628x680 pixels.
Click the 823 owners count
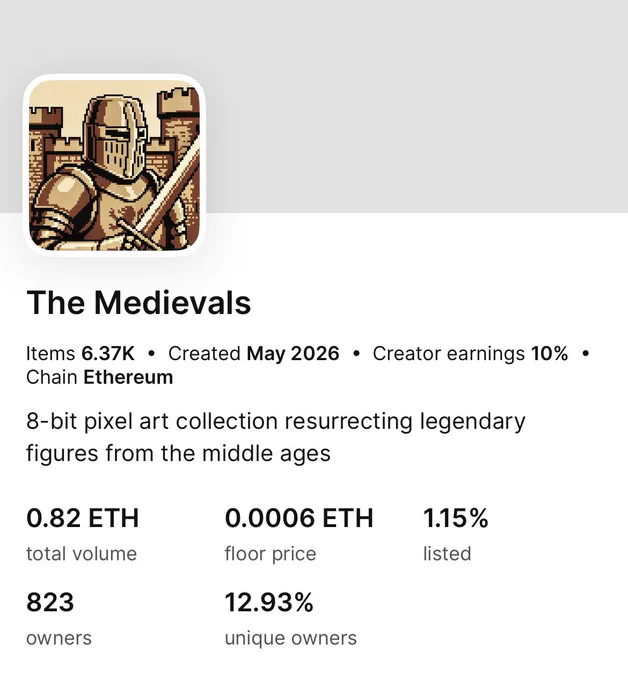coord(50,602)
